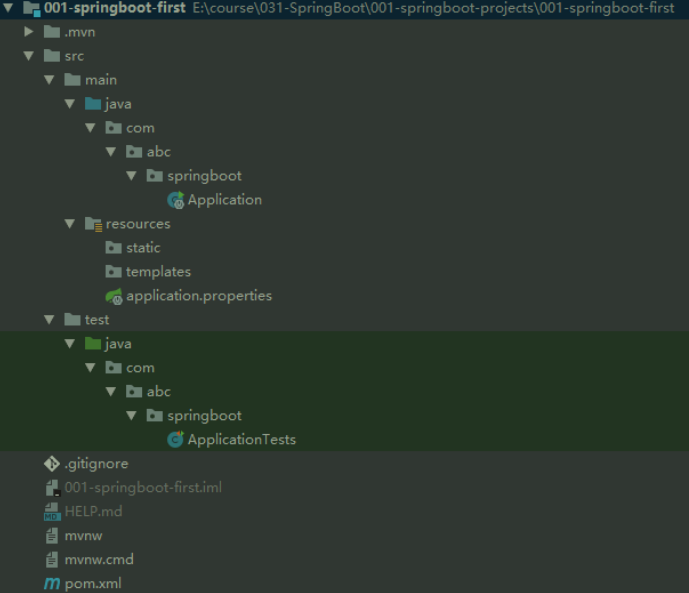
Task: Open the pom.xml file label
Action: 93,584
